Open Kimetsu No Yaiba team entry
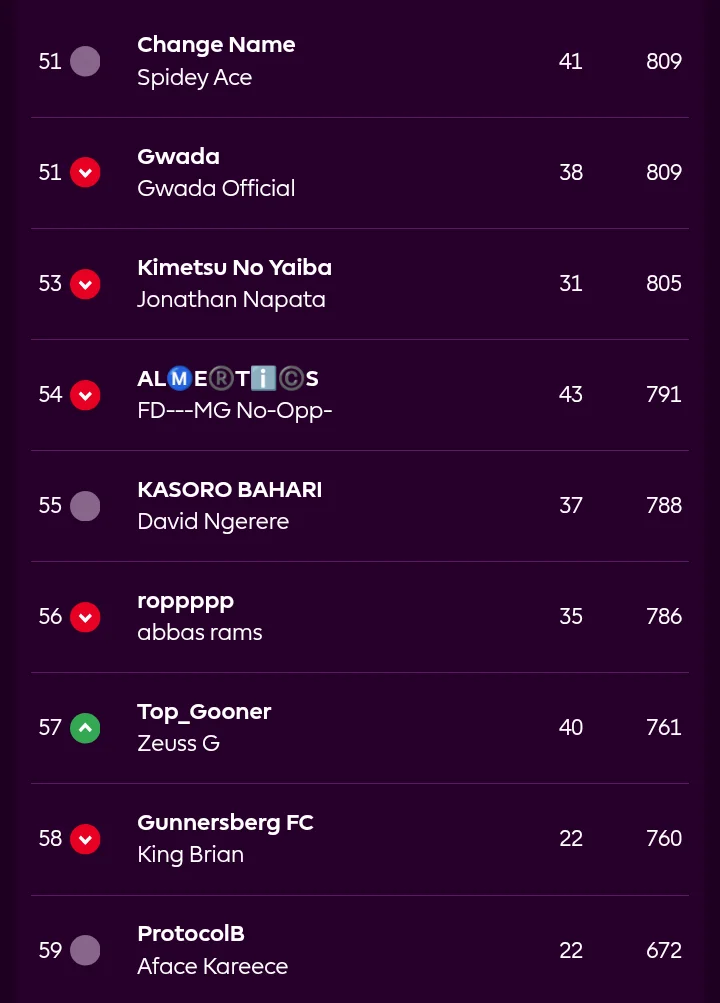The height and width of the screenshot is (1003, 720). pyautogui.click(x=234, y=267)
